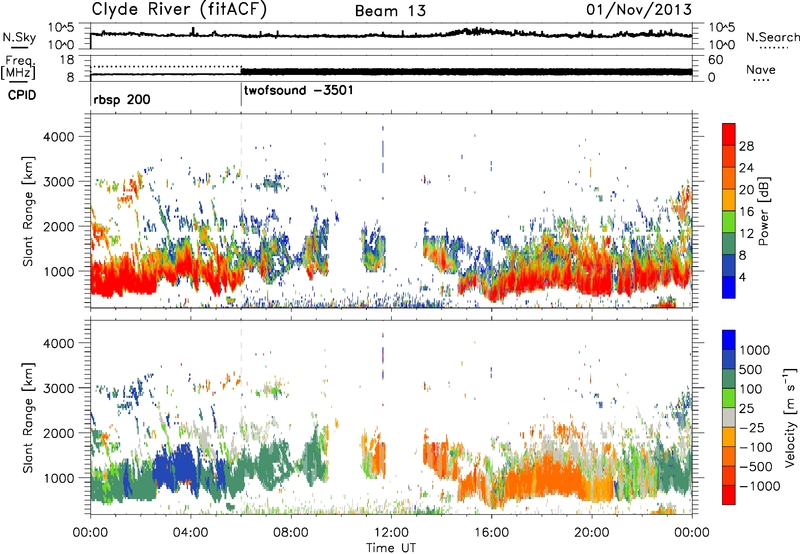Select the '60' Nave tick label

click(716, 60)
